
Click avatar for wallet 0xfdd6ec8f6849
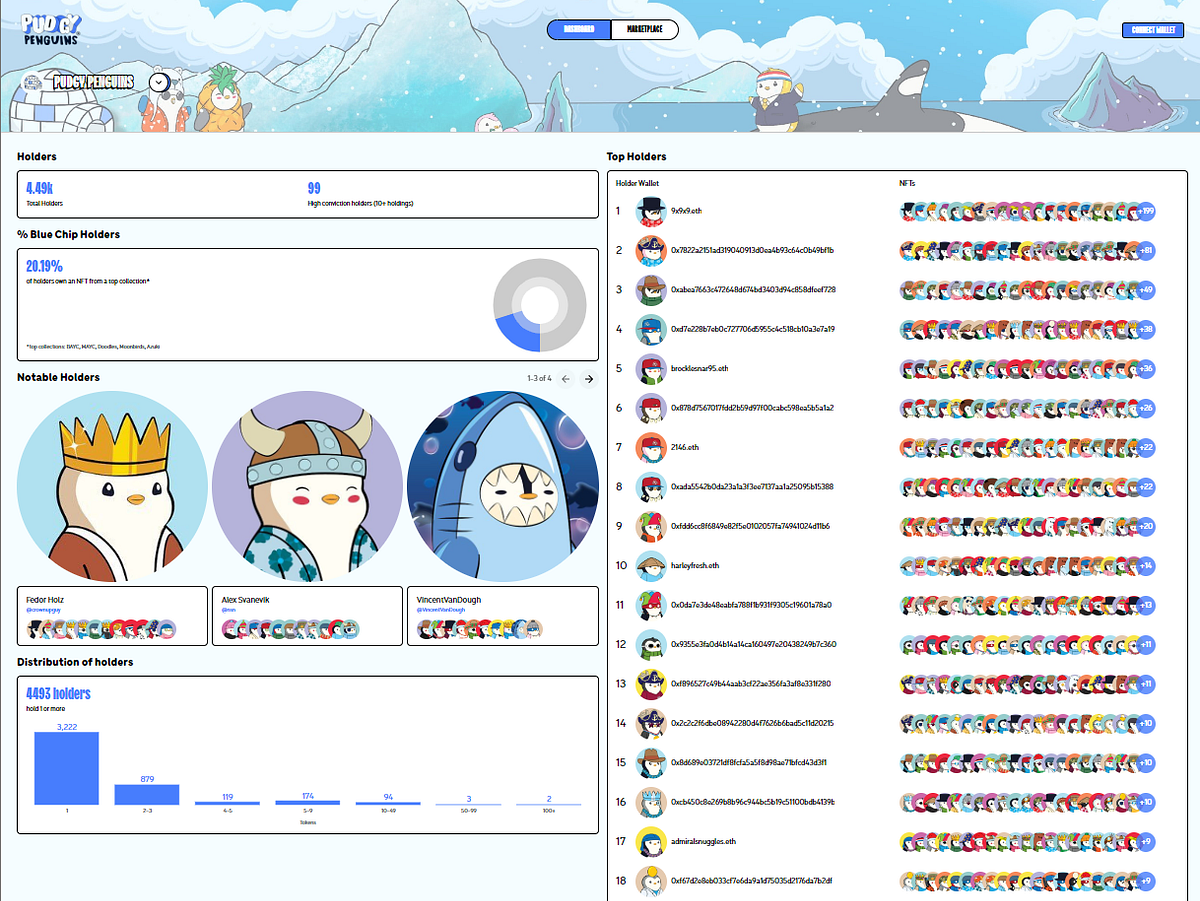pos(651,526)
